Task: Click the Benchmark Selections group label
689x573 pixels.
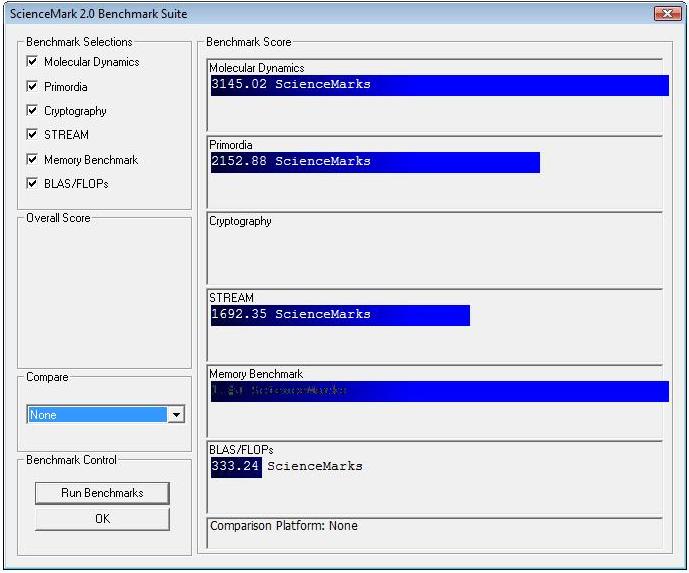Action: [x=79, y=42]
